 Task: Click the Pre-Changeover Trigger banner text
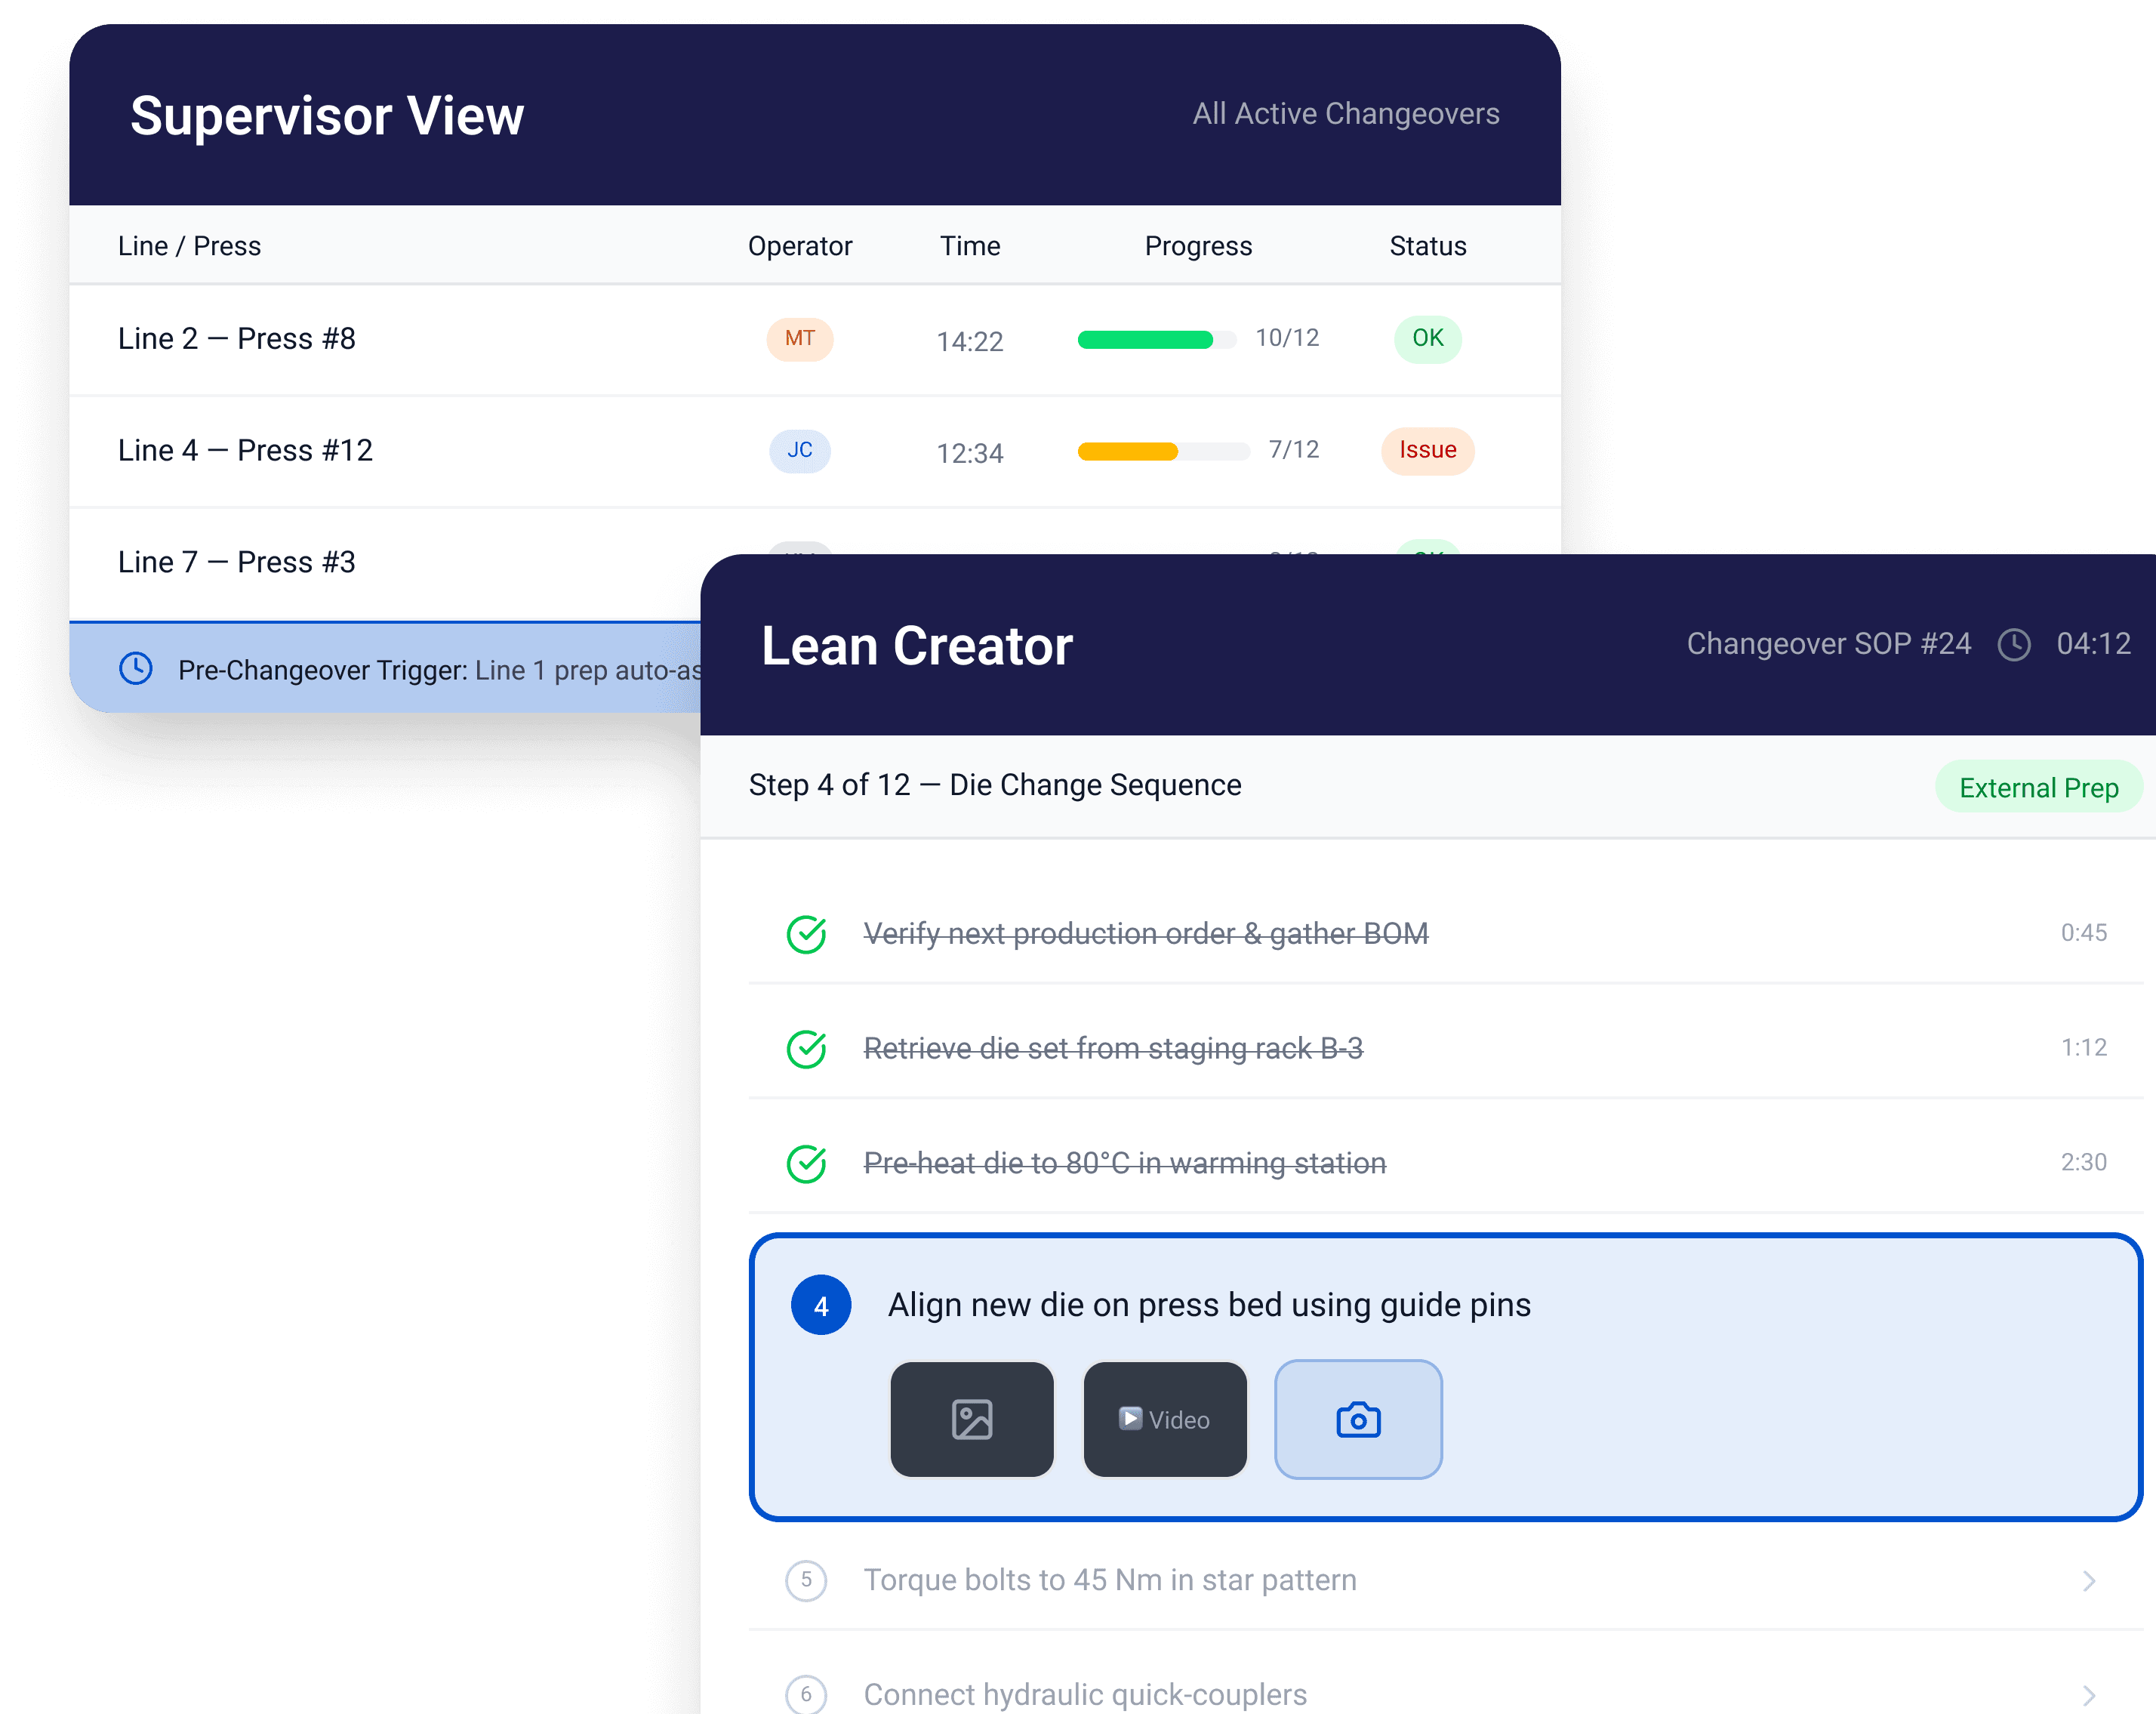439,670
